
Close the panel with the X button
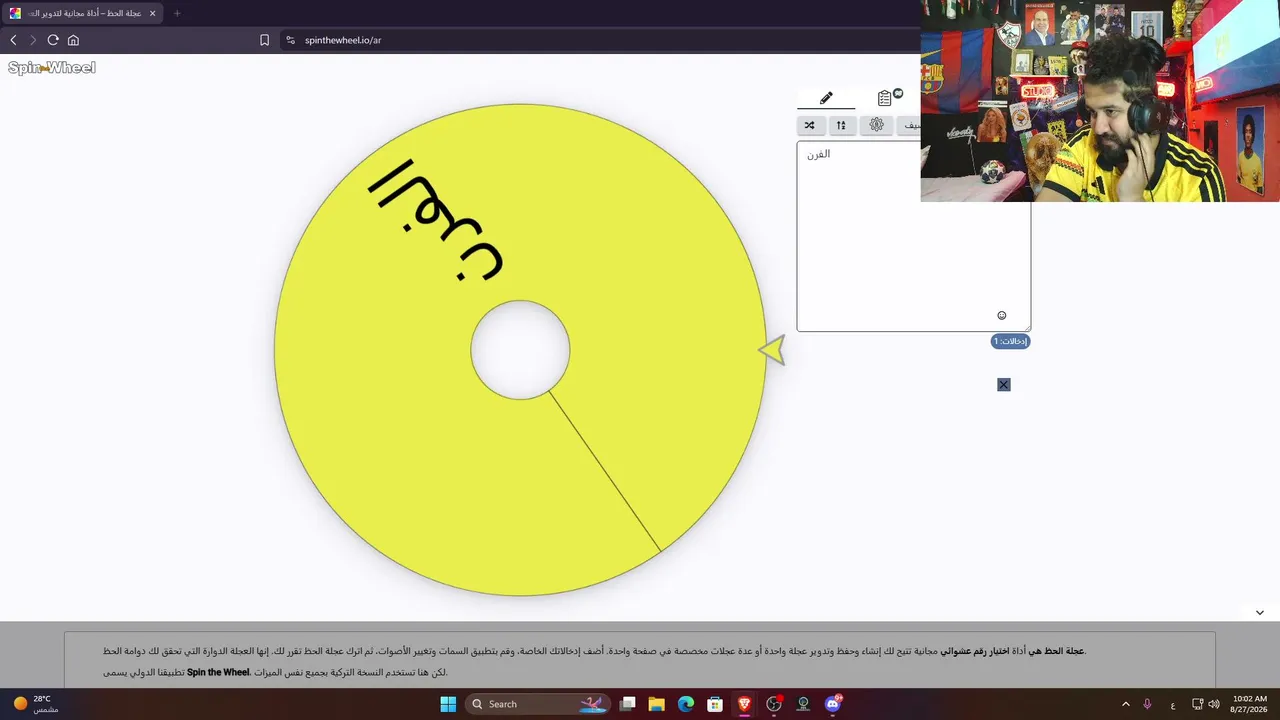click(1004, 385)
